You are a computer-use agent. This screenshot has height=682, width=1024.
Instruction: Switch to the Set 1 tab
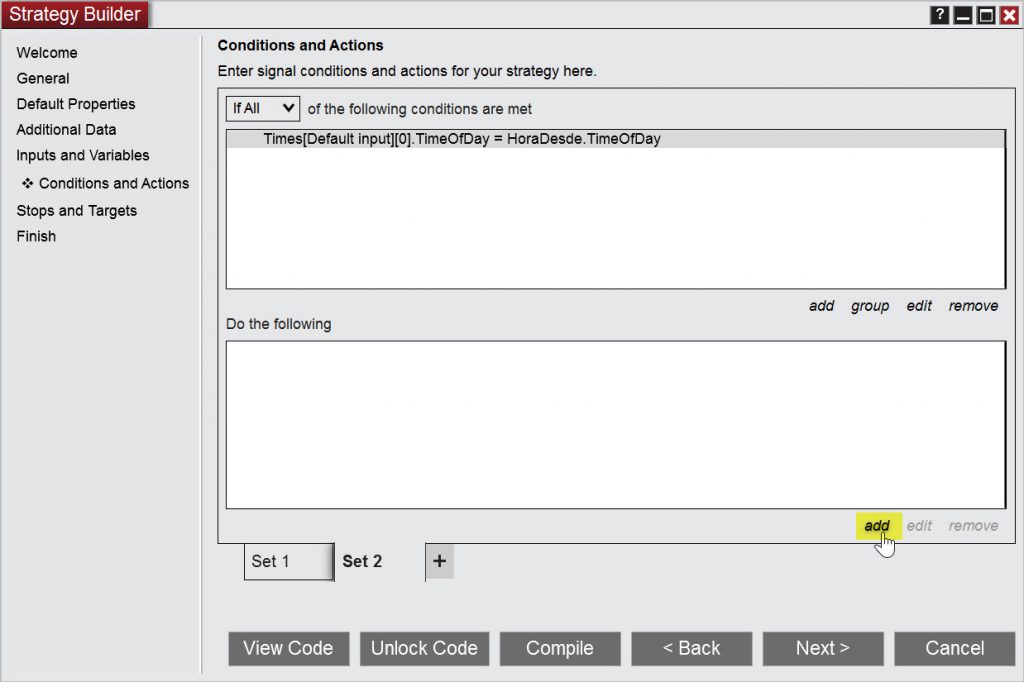[289, 561]
